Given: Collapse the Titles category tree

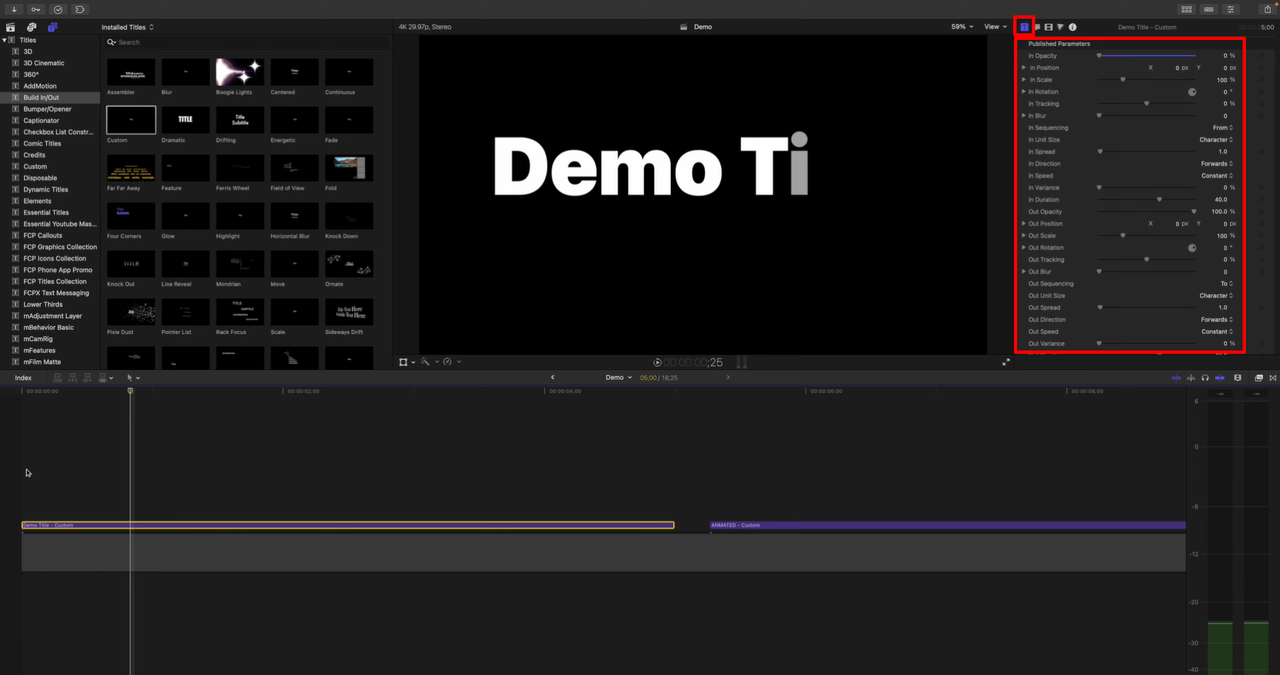Looking at the screenshot, I should [x=4, y=40].
